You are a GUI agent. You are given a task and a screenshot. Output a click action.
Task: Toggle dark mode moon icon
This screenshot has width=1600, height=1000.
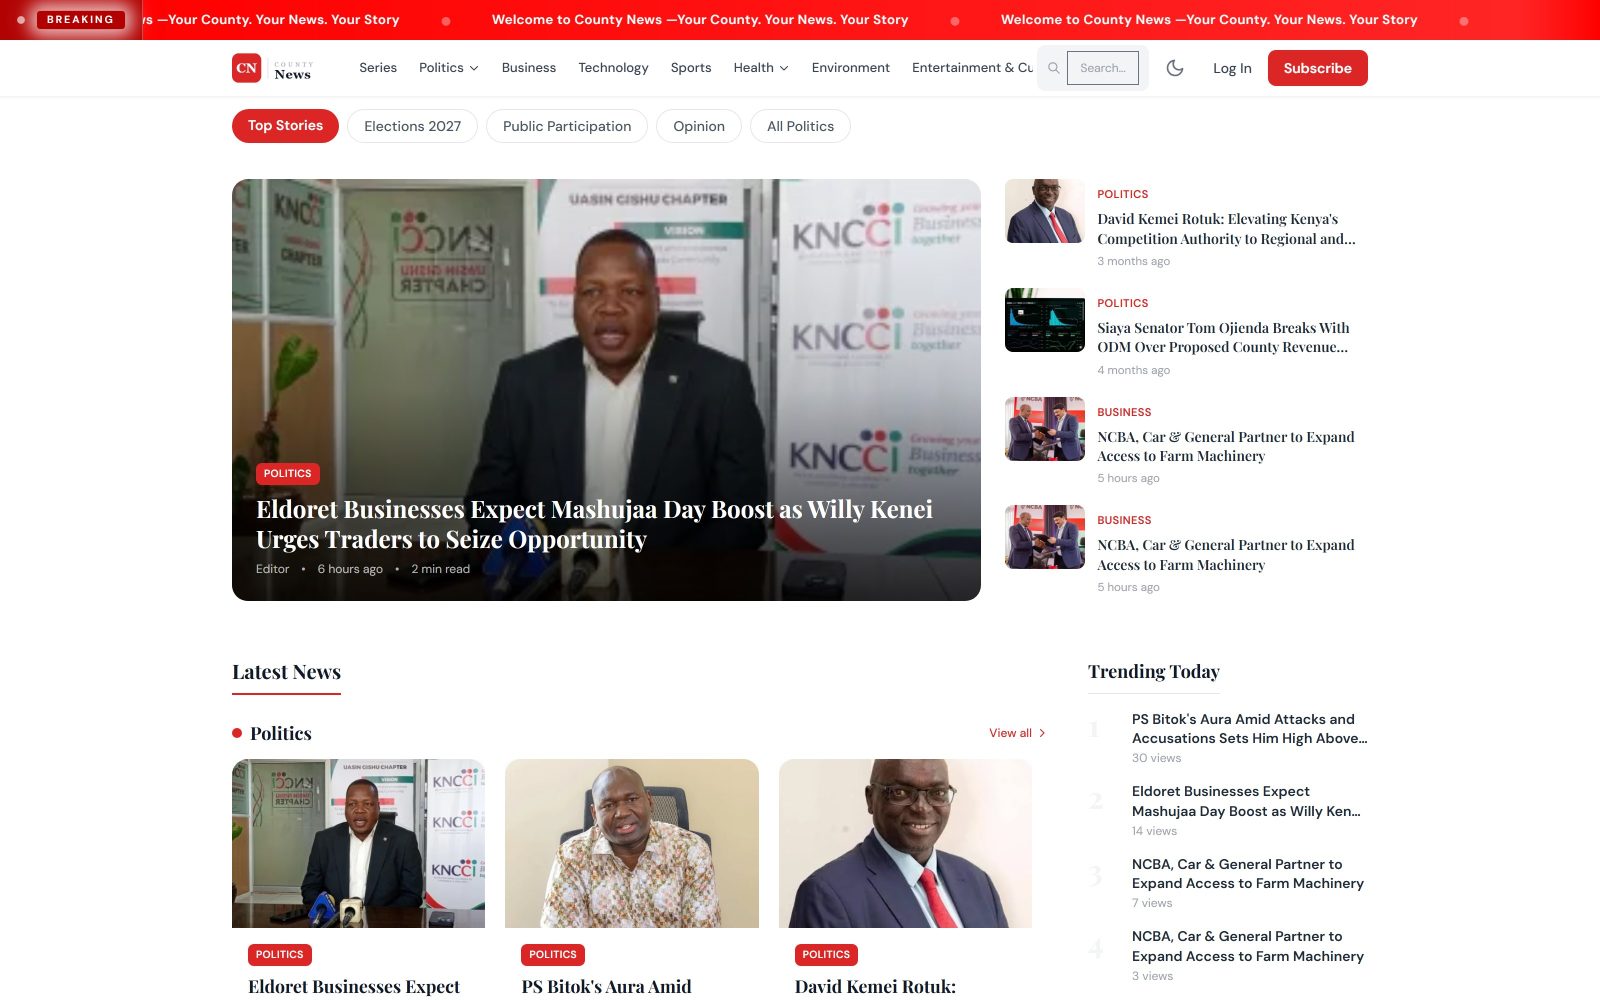[x=1175, y=68]
